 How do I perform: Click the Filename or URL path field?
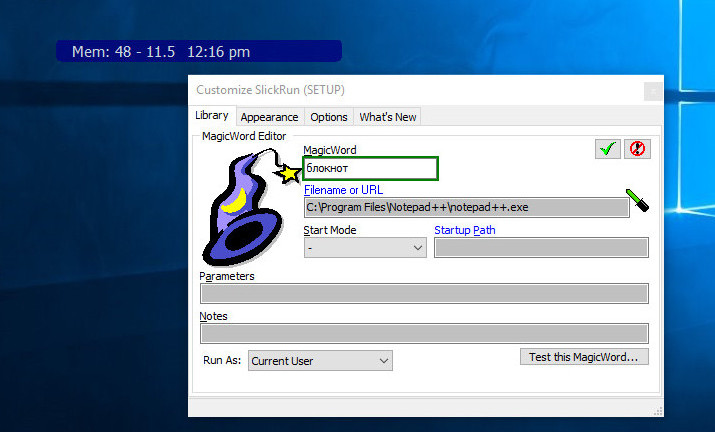(466, 208)
